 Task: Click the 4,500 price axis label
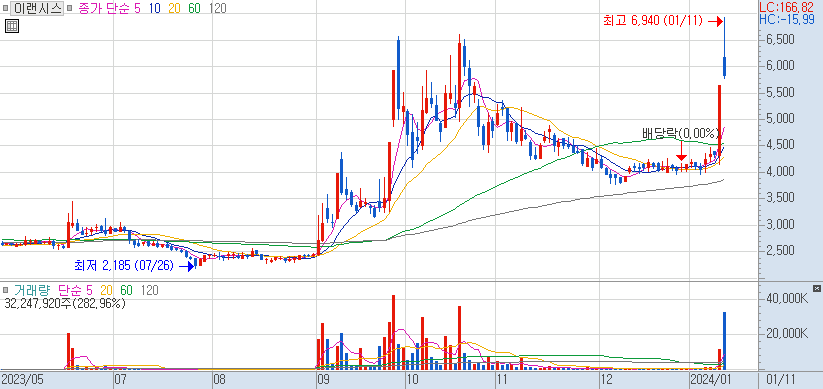tap(779, 145)
